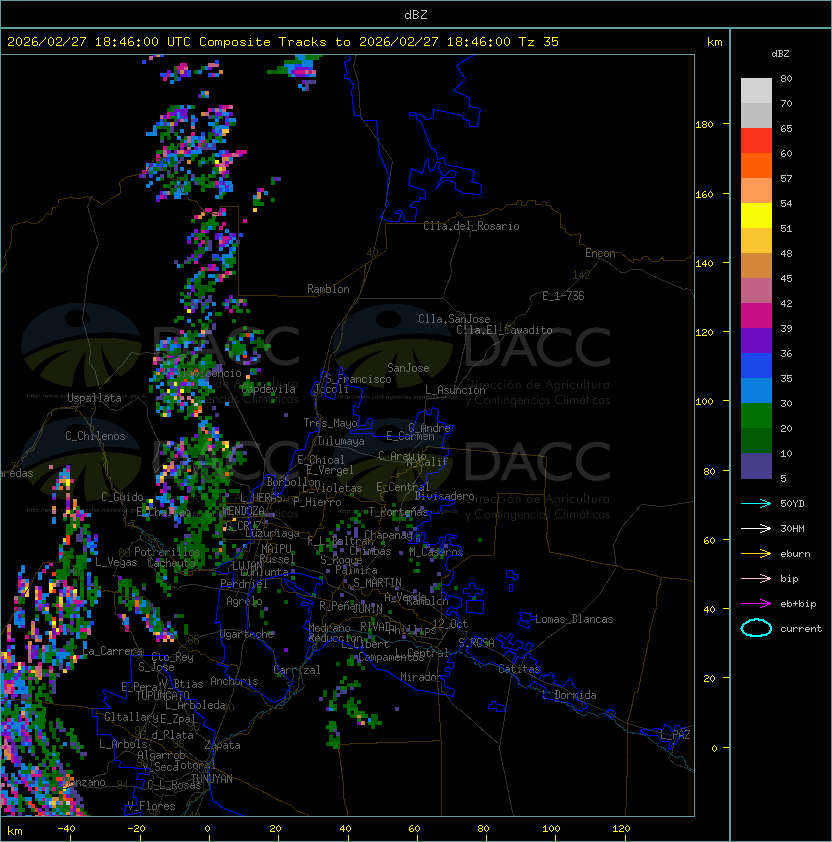
Task: Pick the purple swatch between 39 and 36 dBZ
Action: (756, 340)
